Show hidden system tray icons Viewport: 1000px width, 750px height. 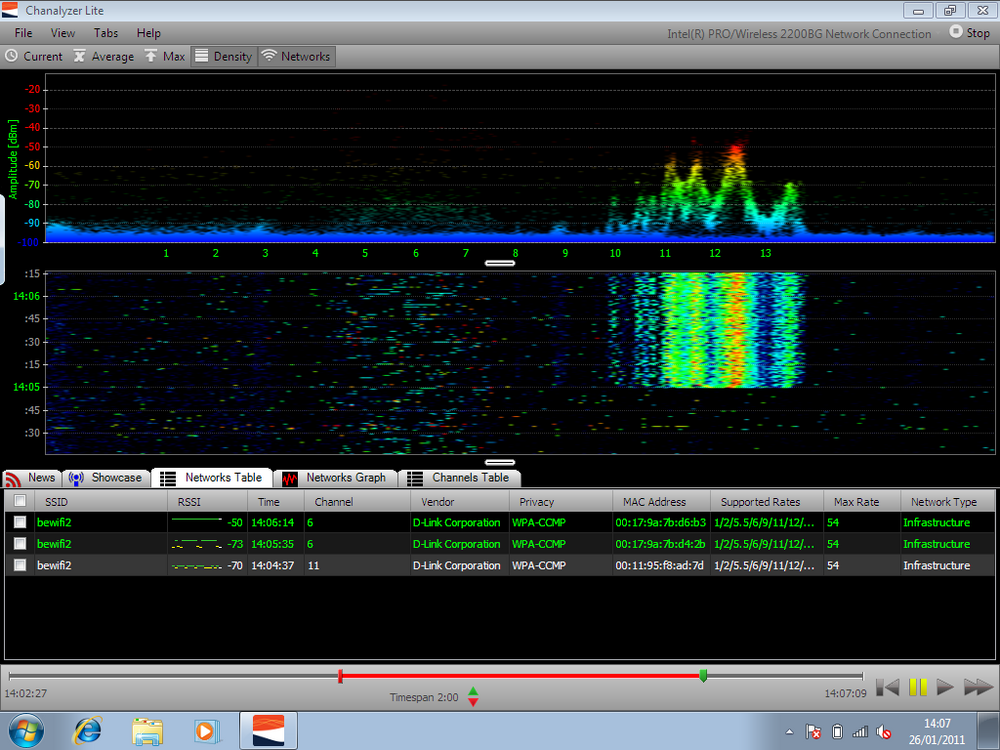pos(790,732)
